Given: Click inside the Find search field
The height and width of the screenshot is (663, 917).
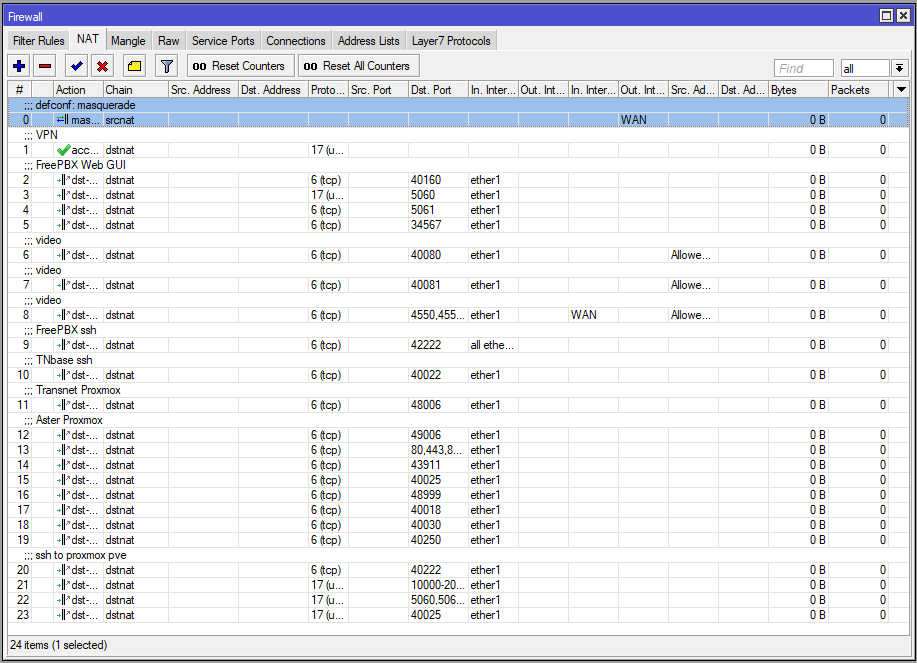Looking at the screenshot, I should click(x=803, y=68).
